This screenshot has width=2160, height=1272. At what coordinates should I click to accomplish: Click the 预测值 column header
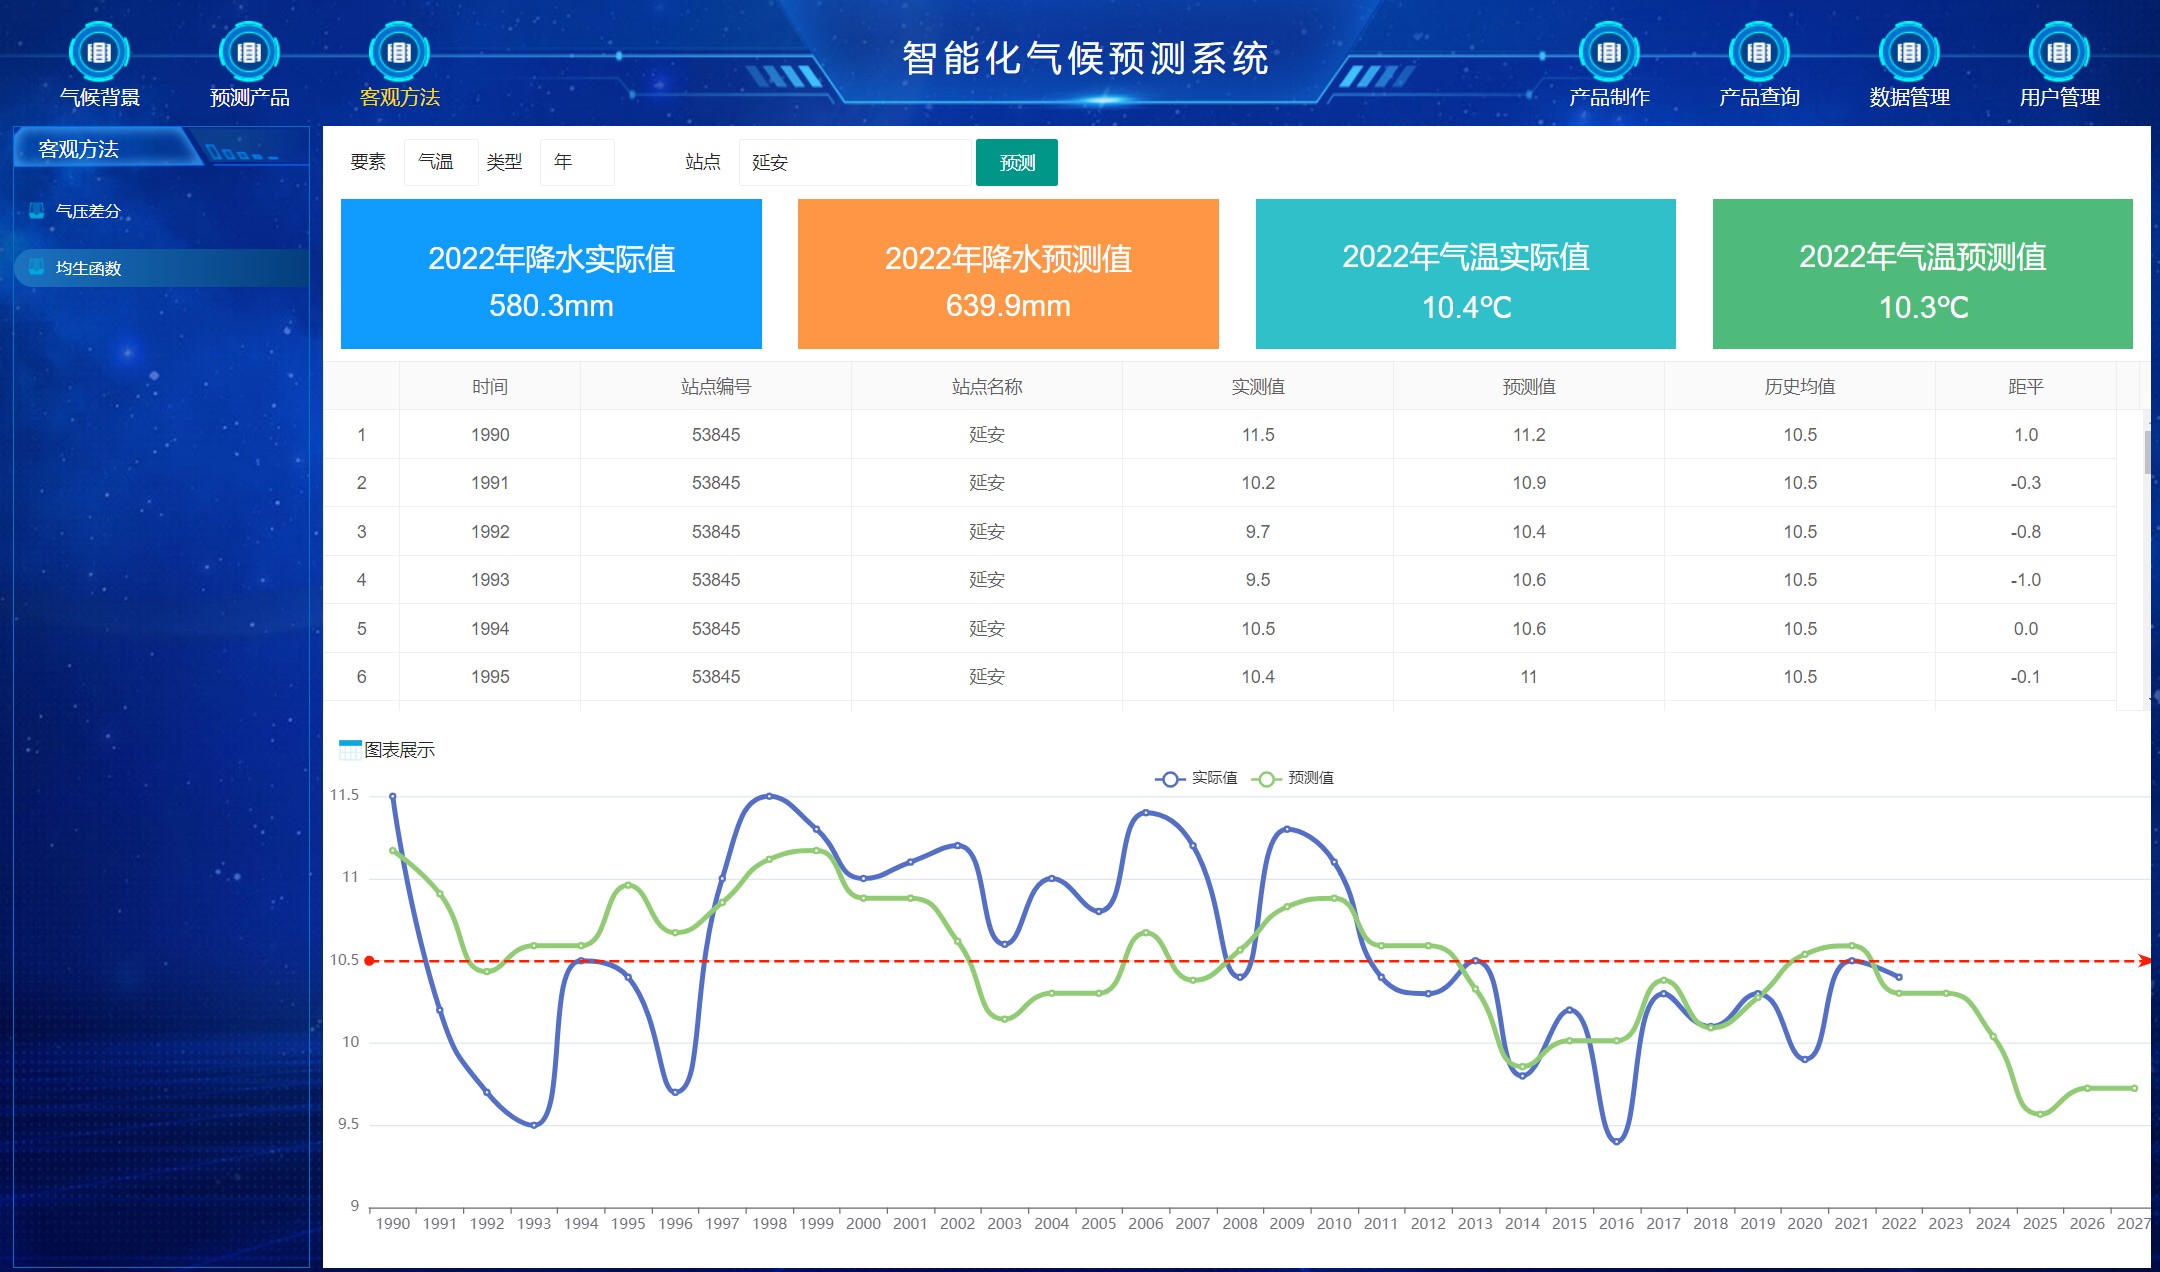click(x=1529, y=387)
